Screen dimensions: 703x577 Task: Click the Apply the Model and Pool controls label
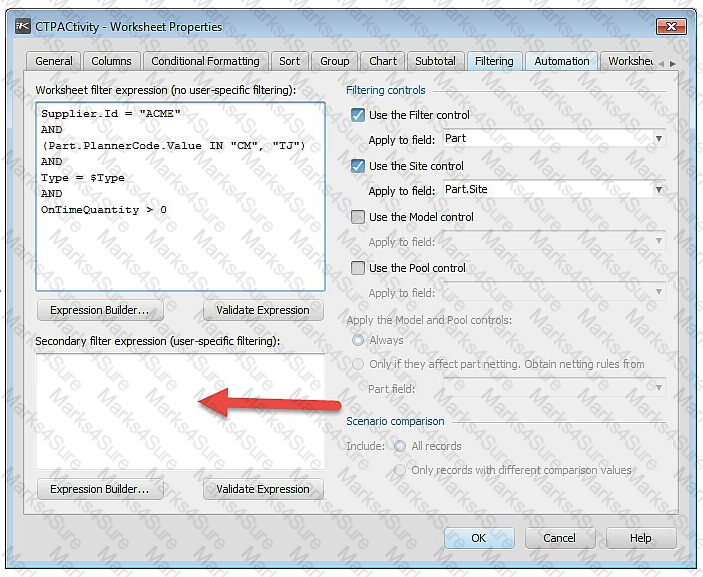coord(429,320)
